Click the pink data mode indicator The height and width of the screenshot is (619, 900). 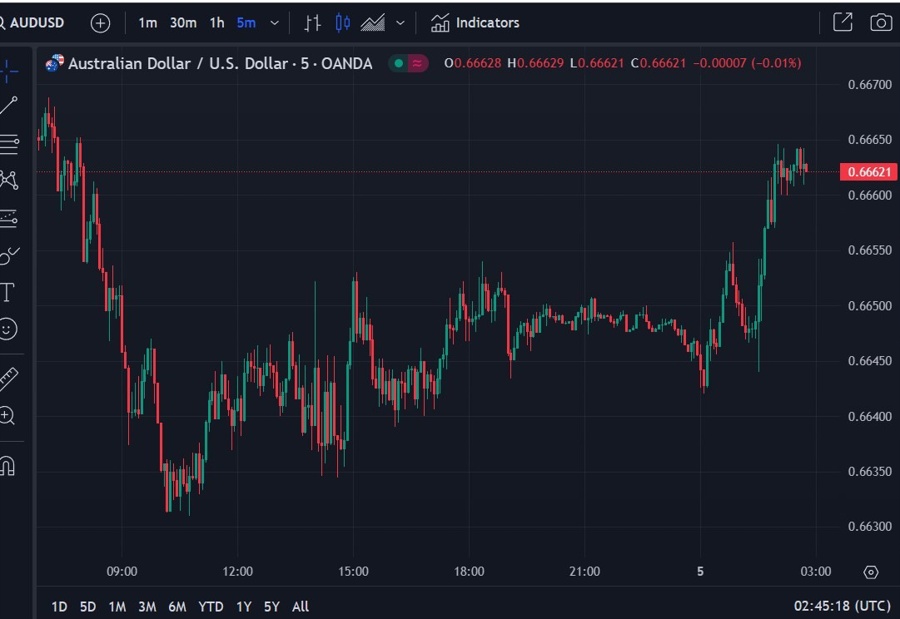[x=417, y=63]
